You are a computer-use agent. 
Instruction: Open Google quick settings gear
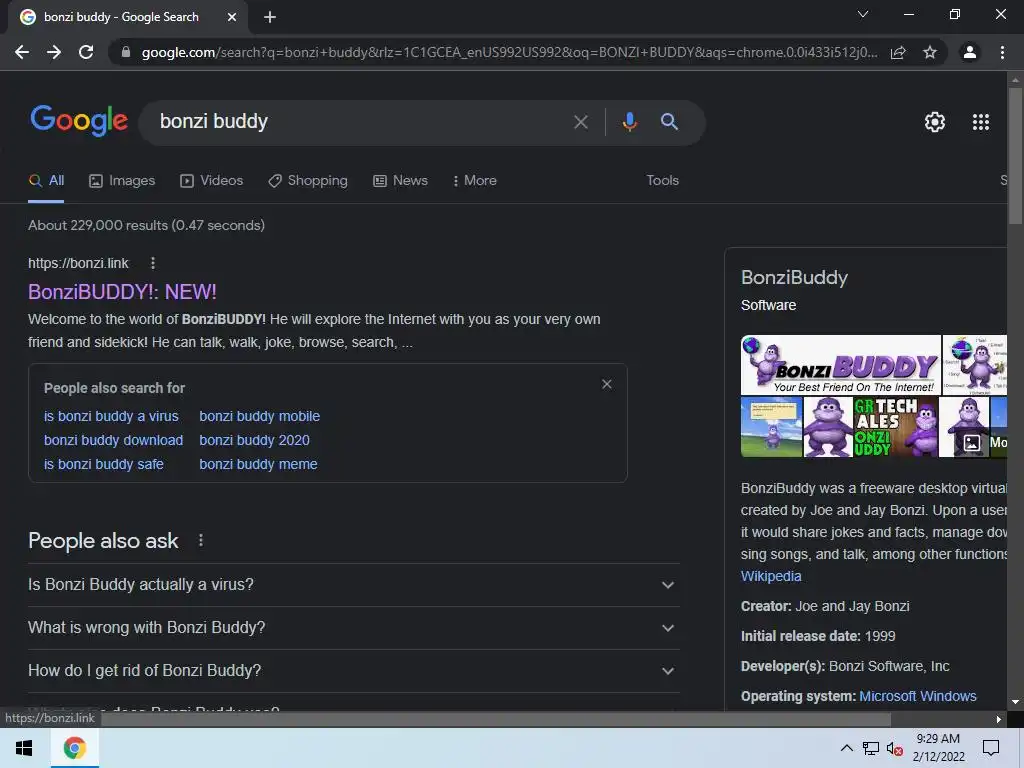(935, 121)
